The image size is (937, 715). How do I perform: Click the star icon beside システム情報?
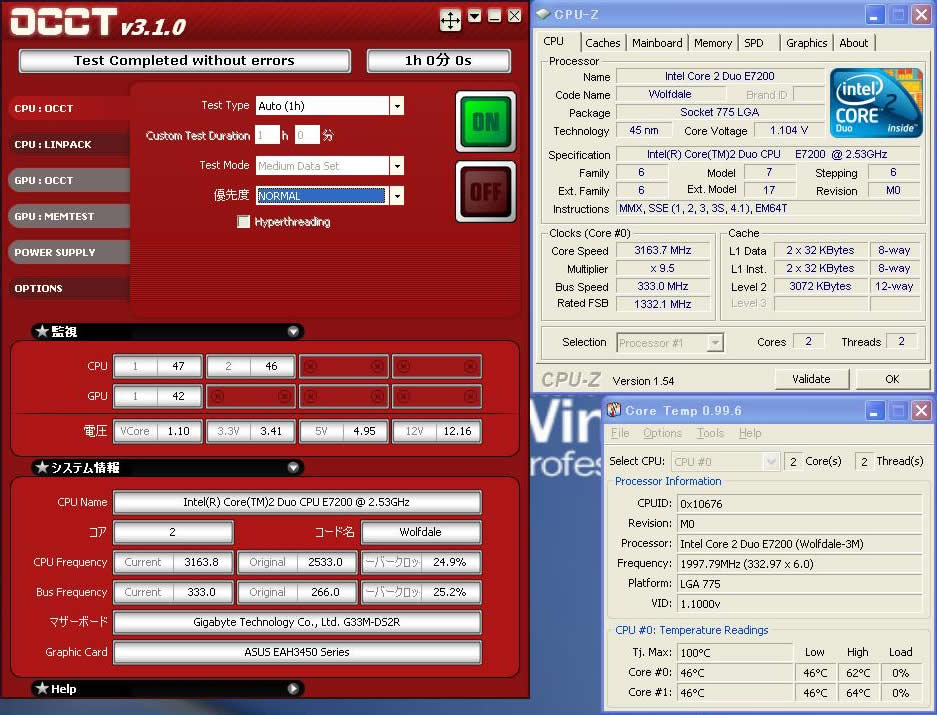(42, 467)
